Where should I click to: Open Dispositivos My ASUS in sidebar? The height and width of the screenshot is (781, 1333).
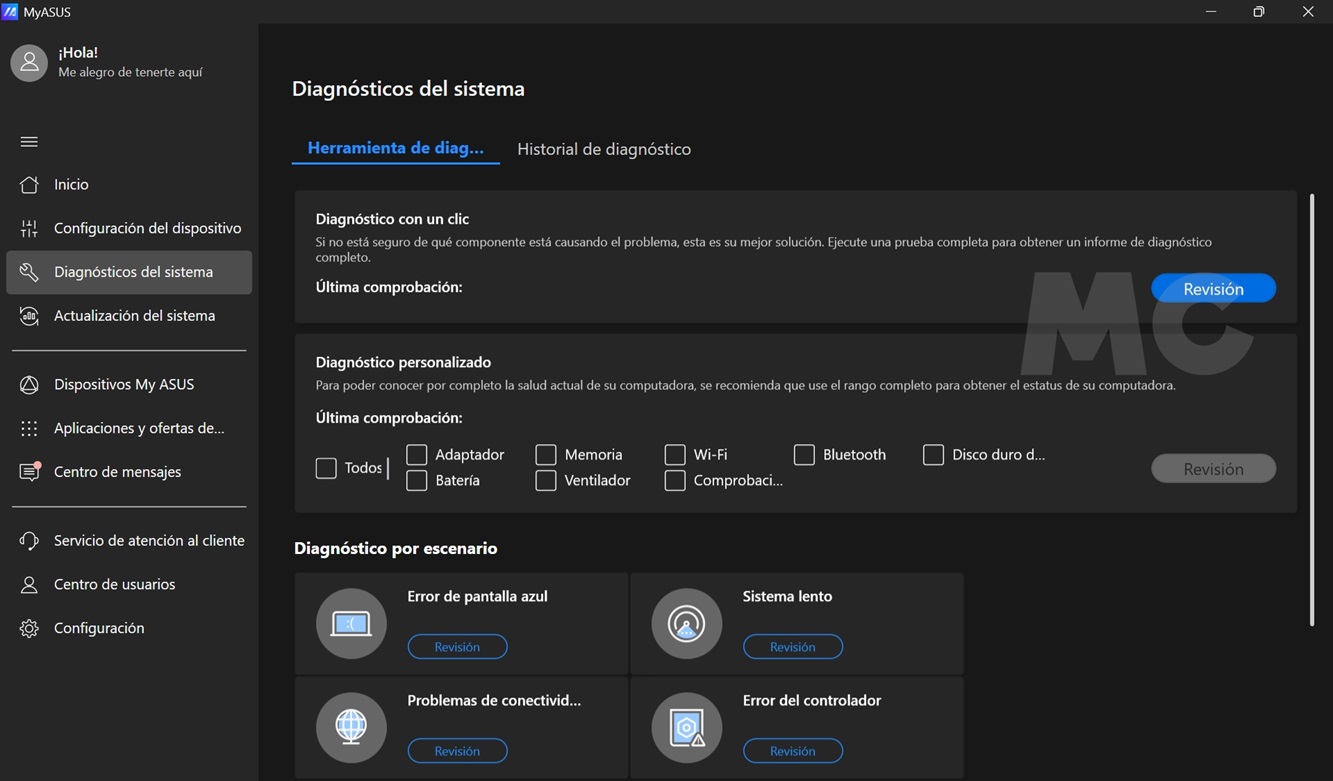tap(124, 385)
